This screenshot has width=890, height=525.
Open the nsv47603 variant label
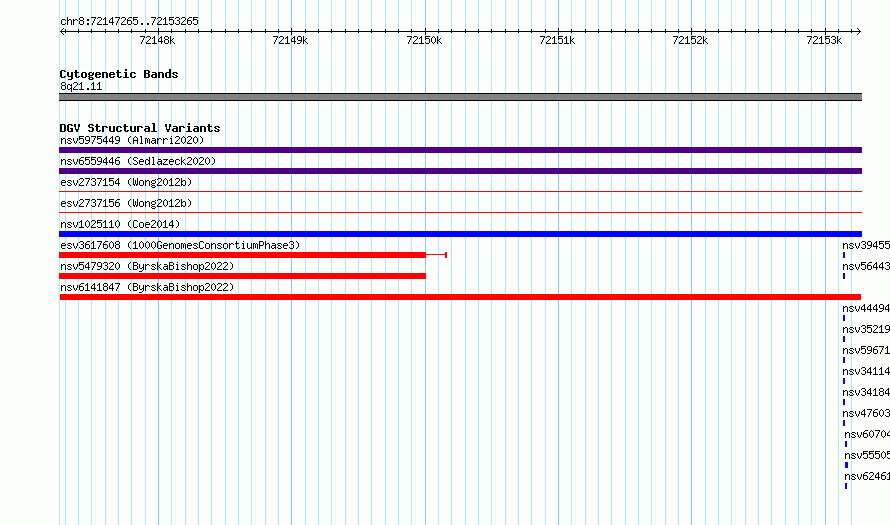866,413
